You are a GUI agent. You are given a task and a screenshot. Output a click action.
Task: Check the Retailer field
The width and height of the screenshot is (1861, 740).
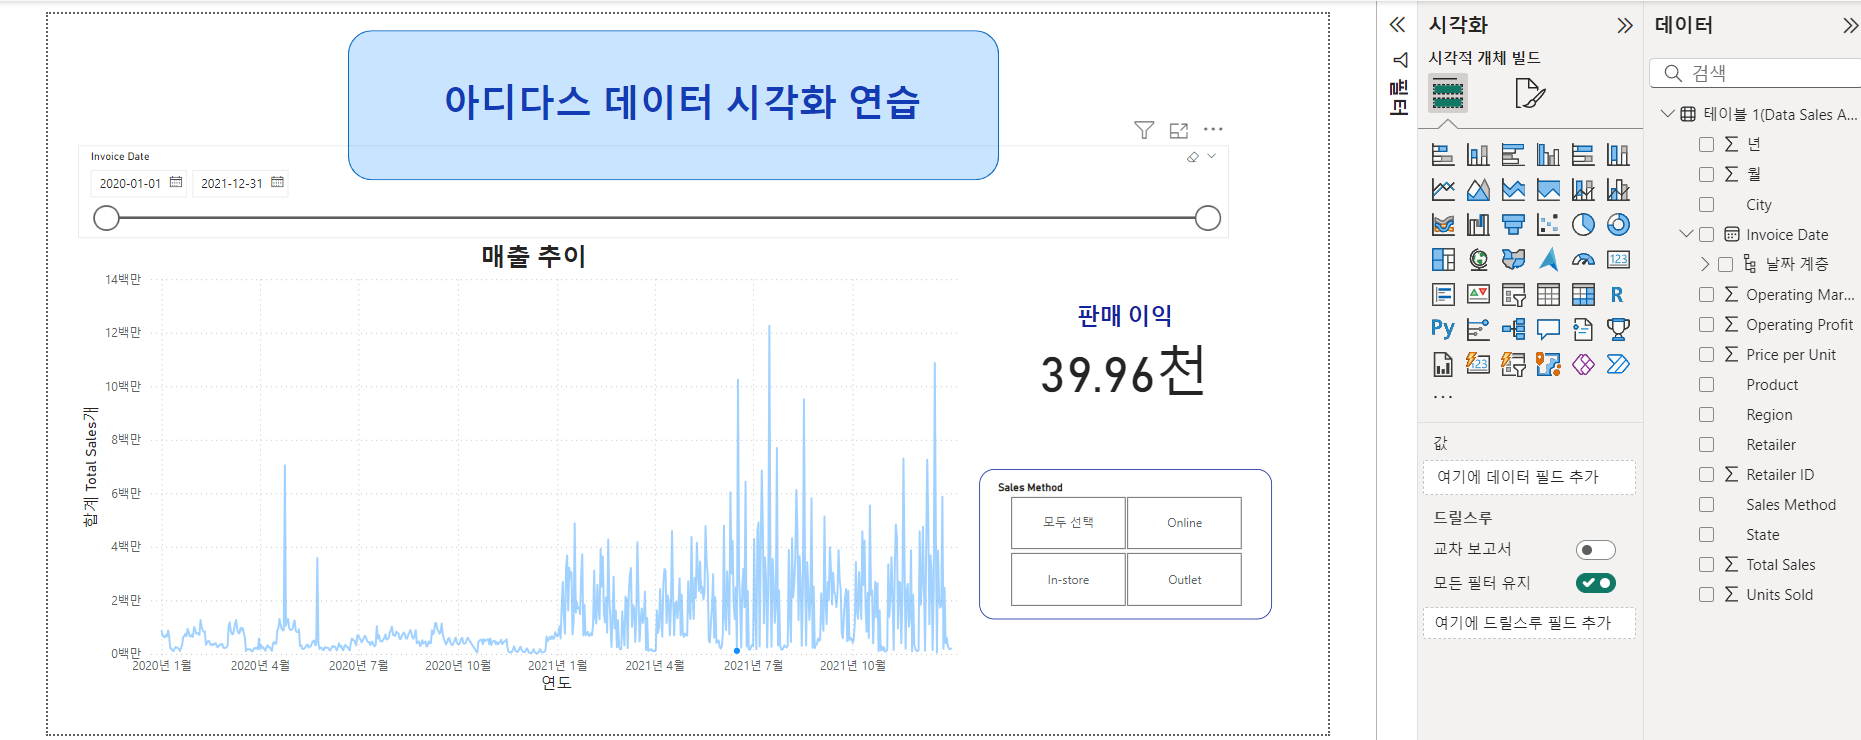1706,444
